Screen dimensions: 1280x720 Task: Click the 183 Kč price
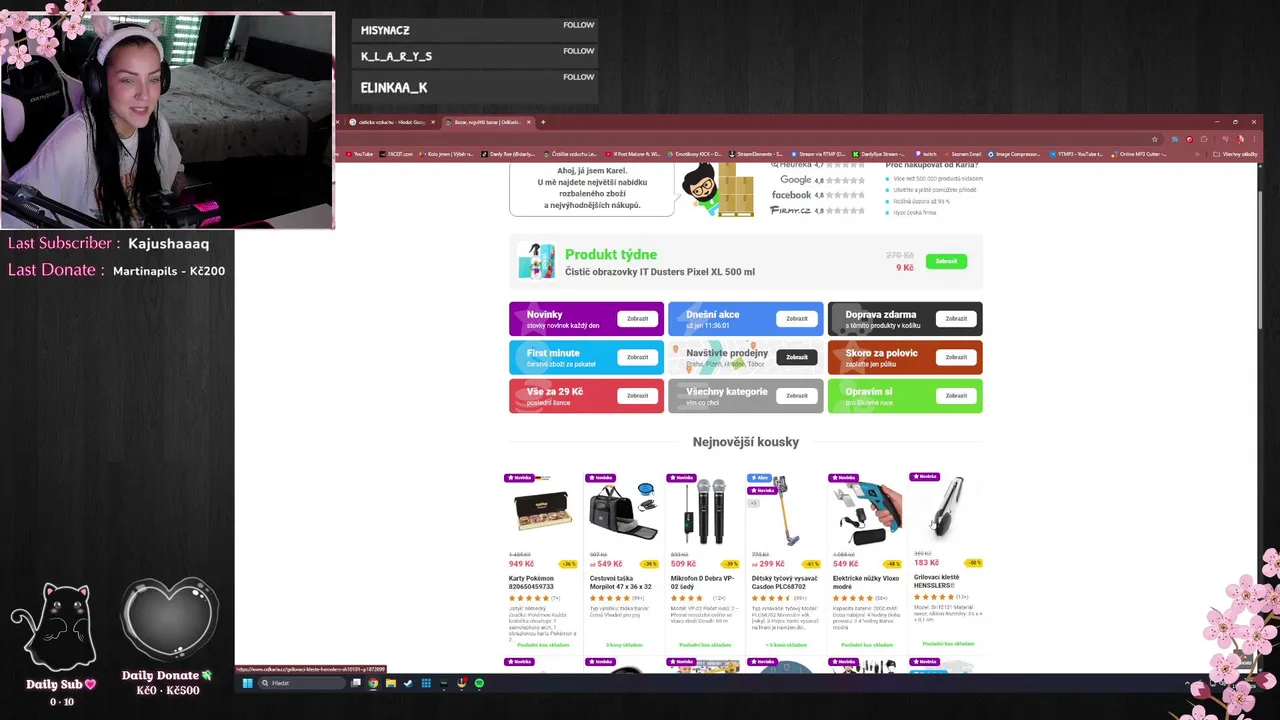pyautogui.click(x=927, y=563)
